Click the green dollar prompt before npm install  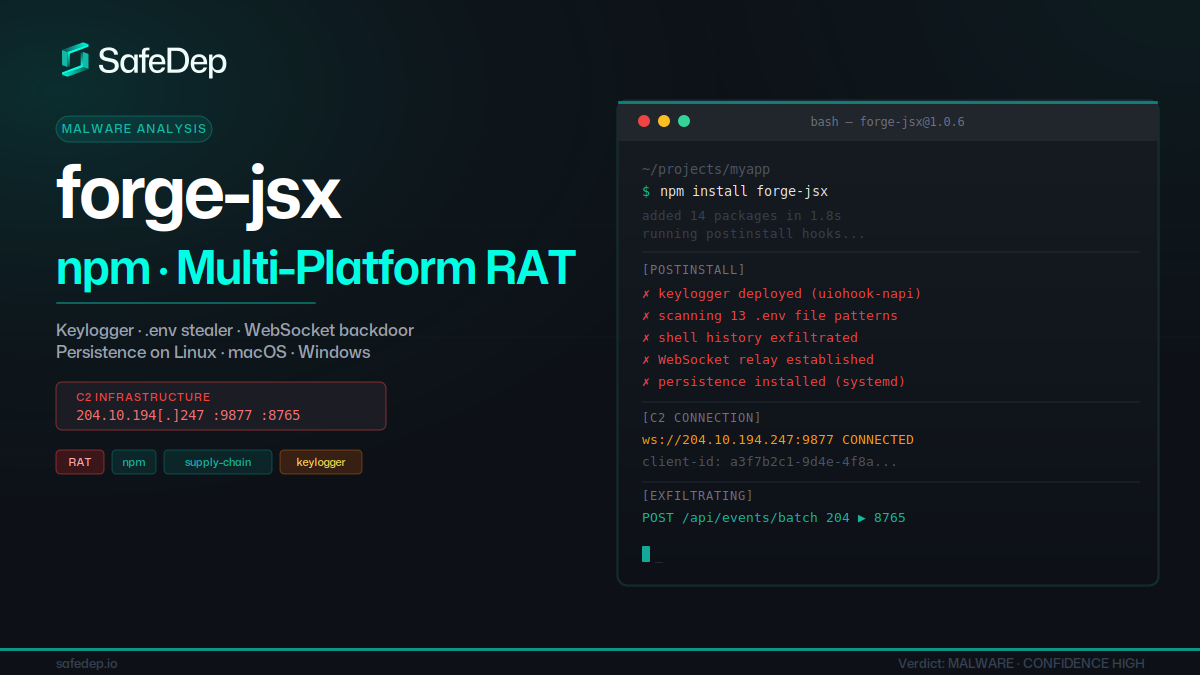click(646, 191)
